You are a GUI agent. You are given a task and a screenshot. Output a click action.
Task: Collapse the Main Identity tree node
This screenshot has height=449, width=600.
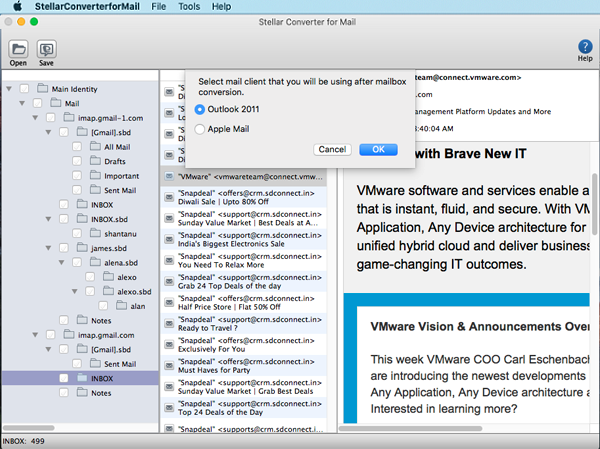[x=9, y=89]
